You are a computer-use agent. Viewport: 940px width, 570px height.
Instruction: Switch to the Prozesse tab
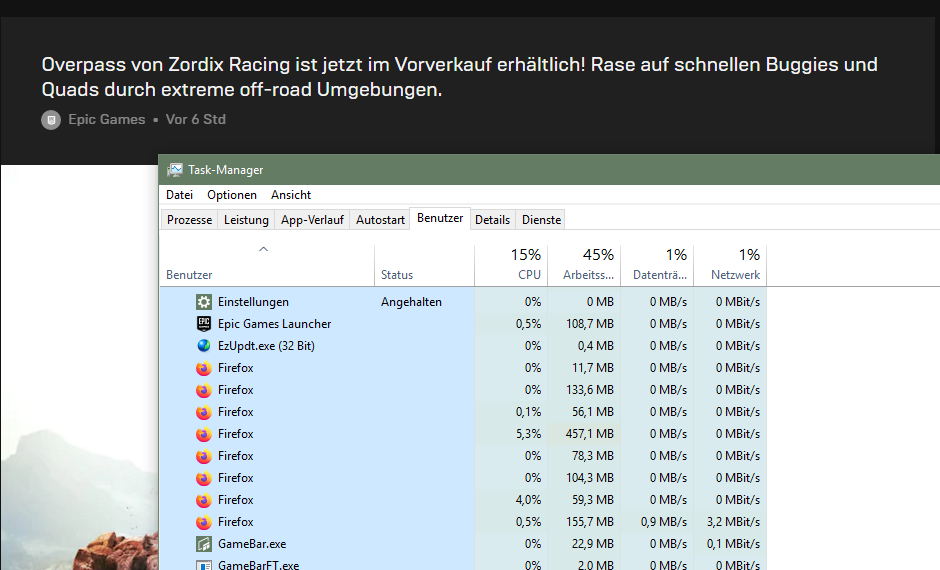pos(189,220)
